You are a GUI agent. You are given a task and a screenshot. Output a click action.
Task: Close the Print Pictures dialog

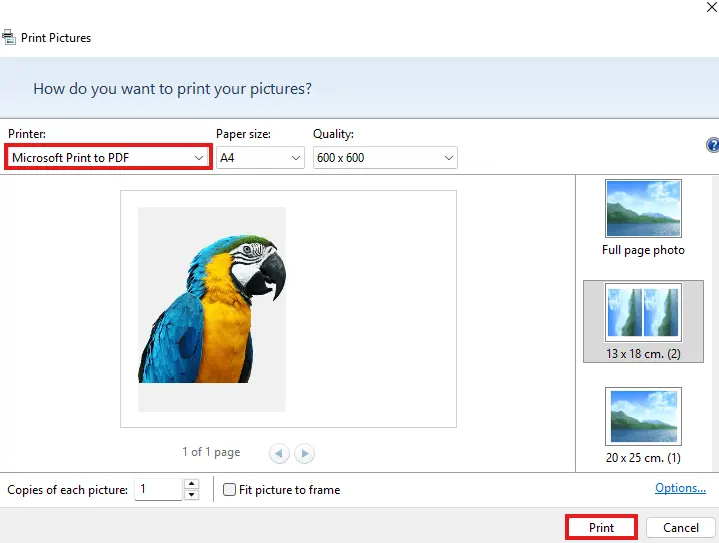(712, 7)
